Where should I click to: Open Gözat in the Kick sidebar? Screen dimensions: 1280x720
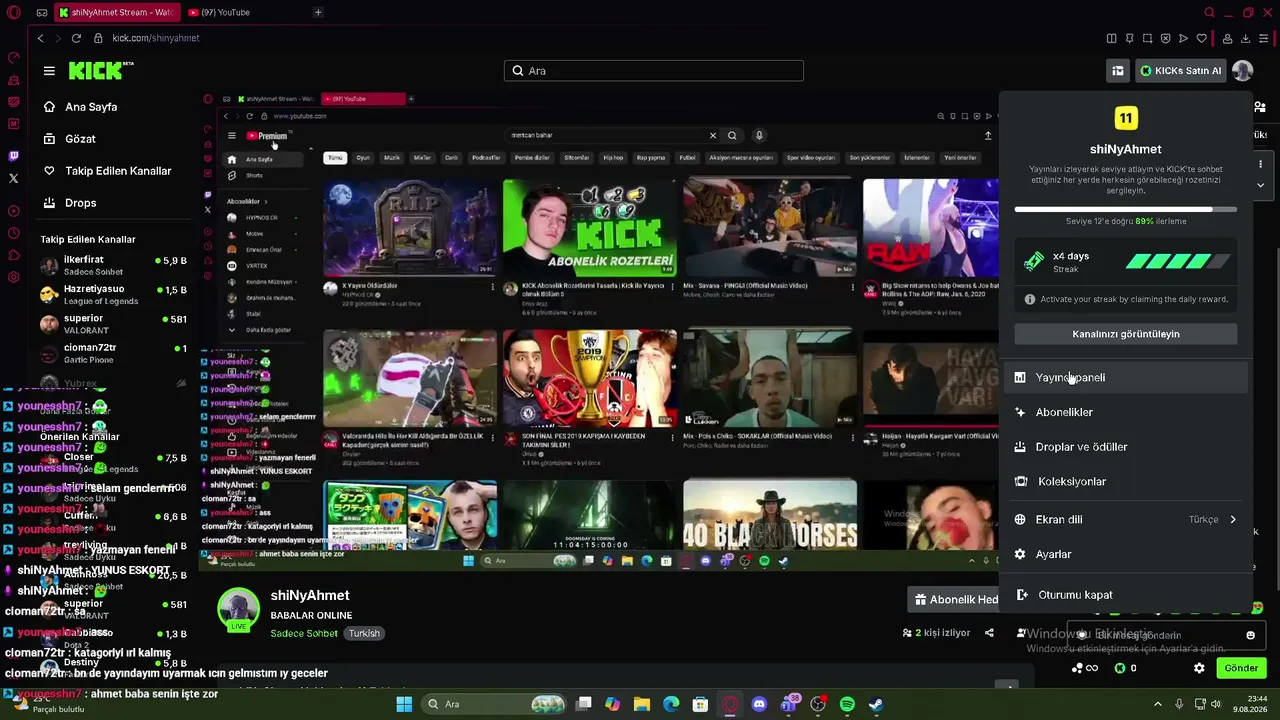click(80, 139)
